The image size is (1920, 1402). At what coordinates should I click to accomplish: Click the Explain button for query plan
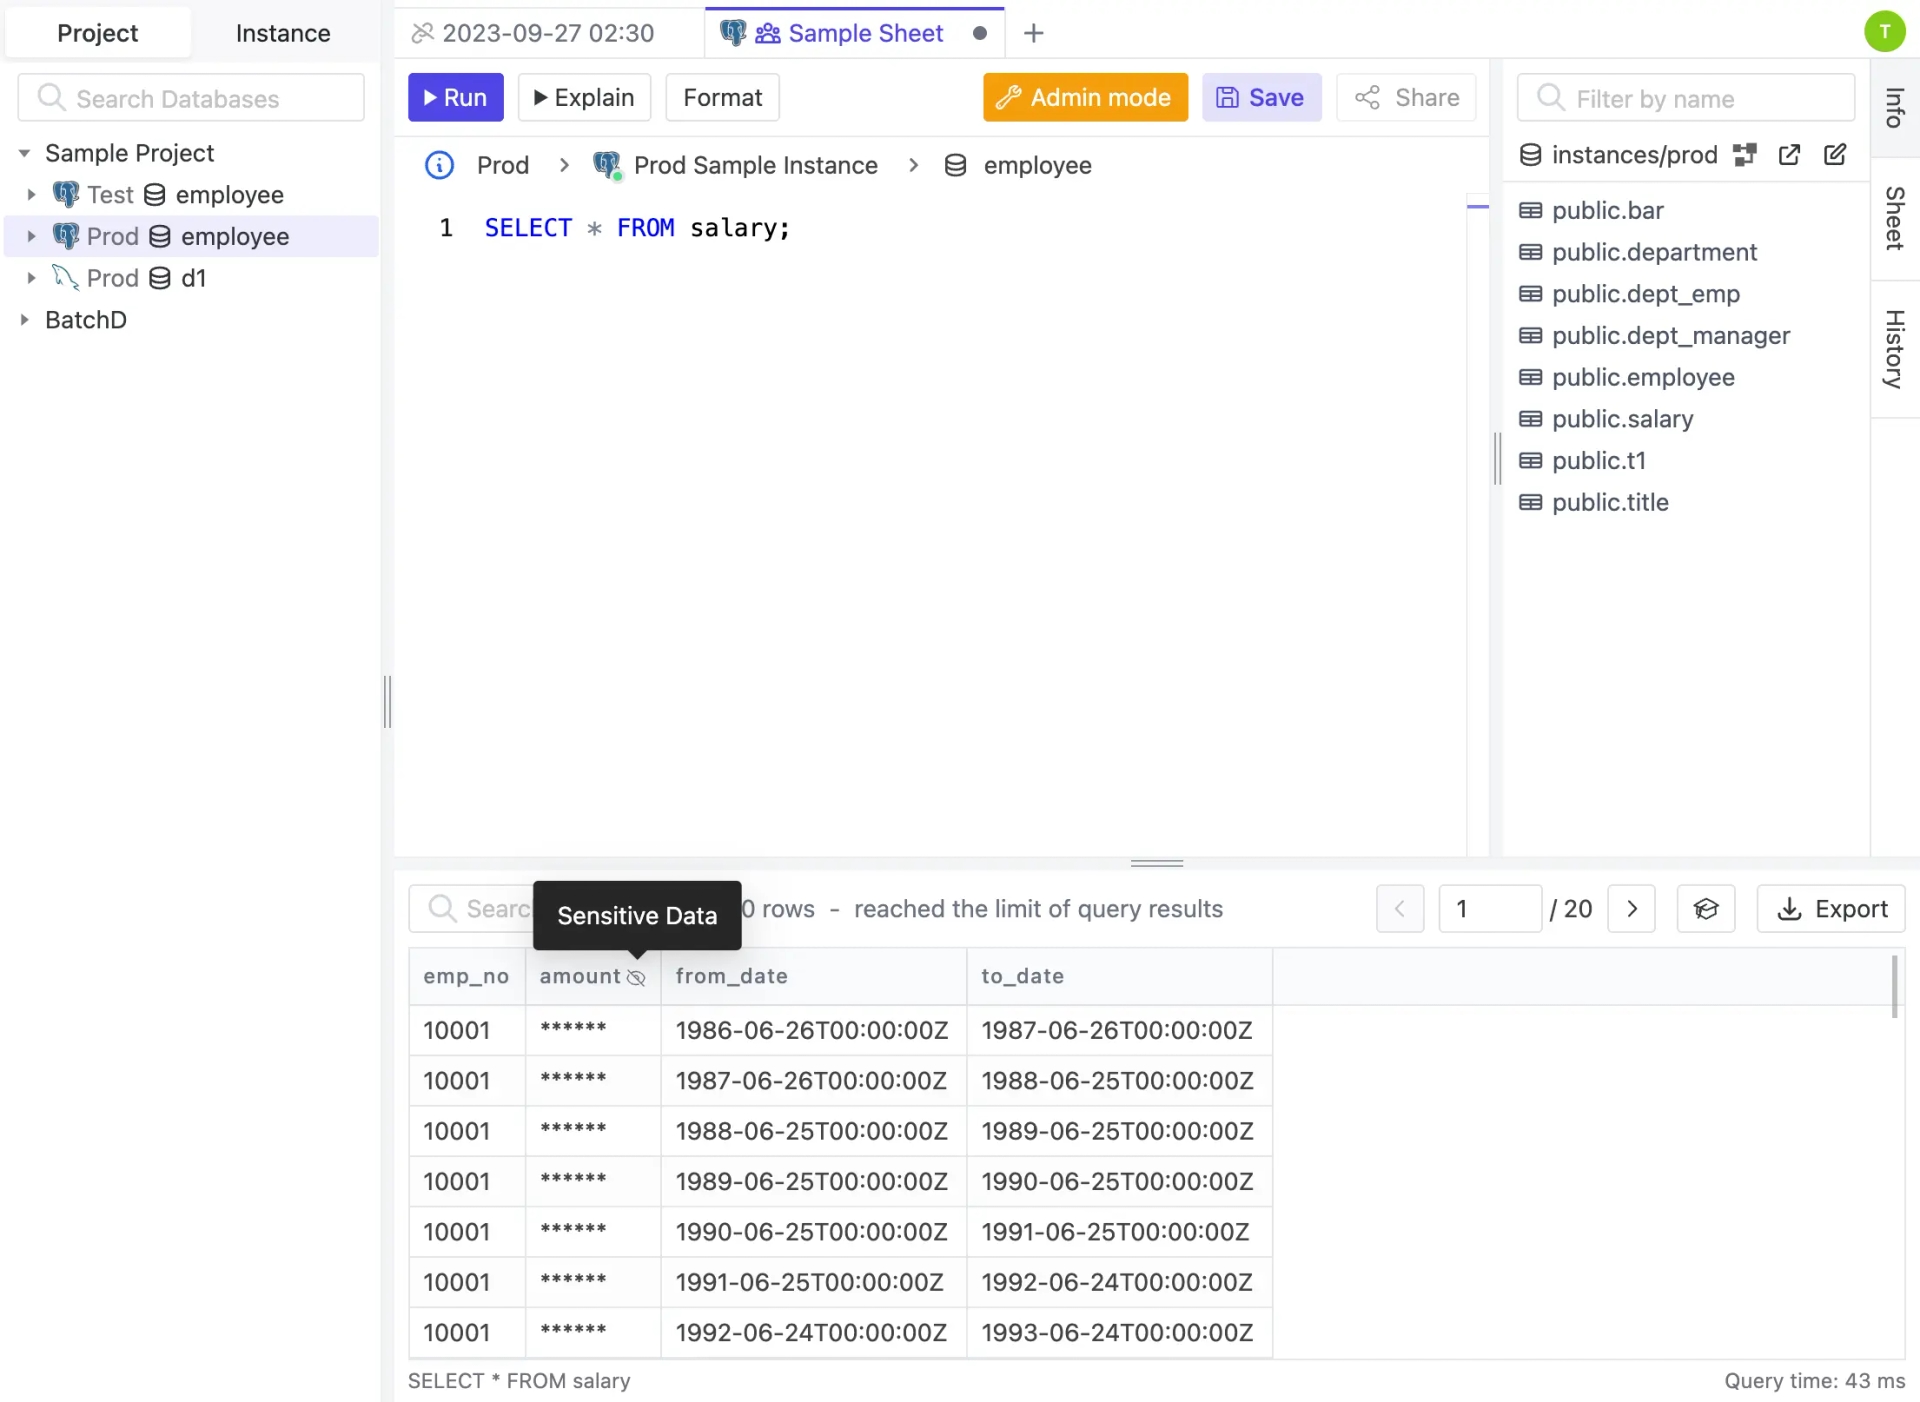tap(583, 97)
